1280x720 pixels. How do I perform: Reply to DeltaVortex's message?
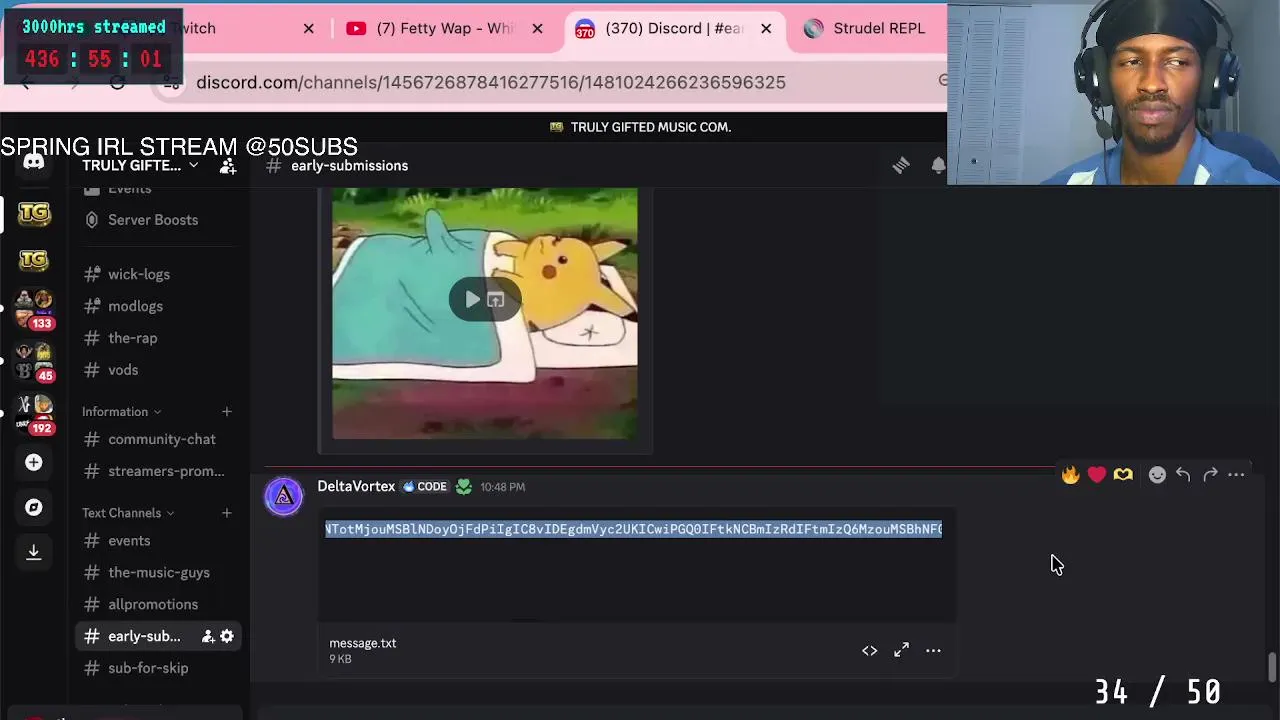click(x=1183, y=475)
